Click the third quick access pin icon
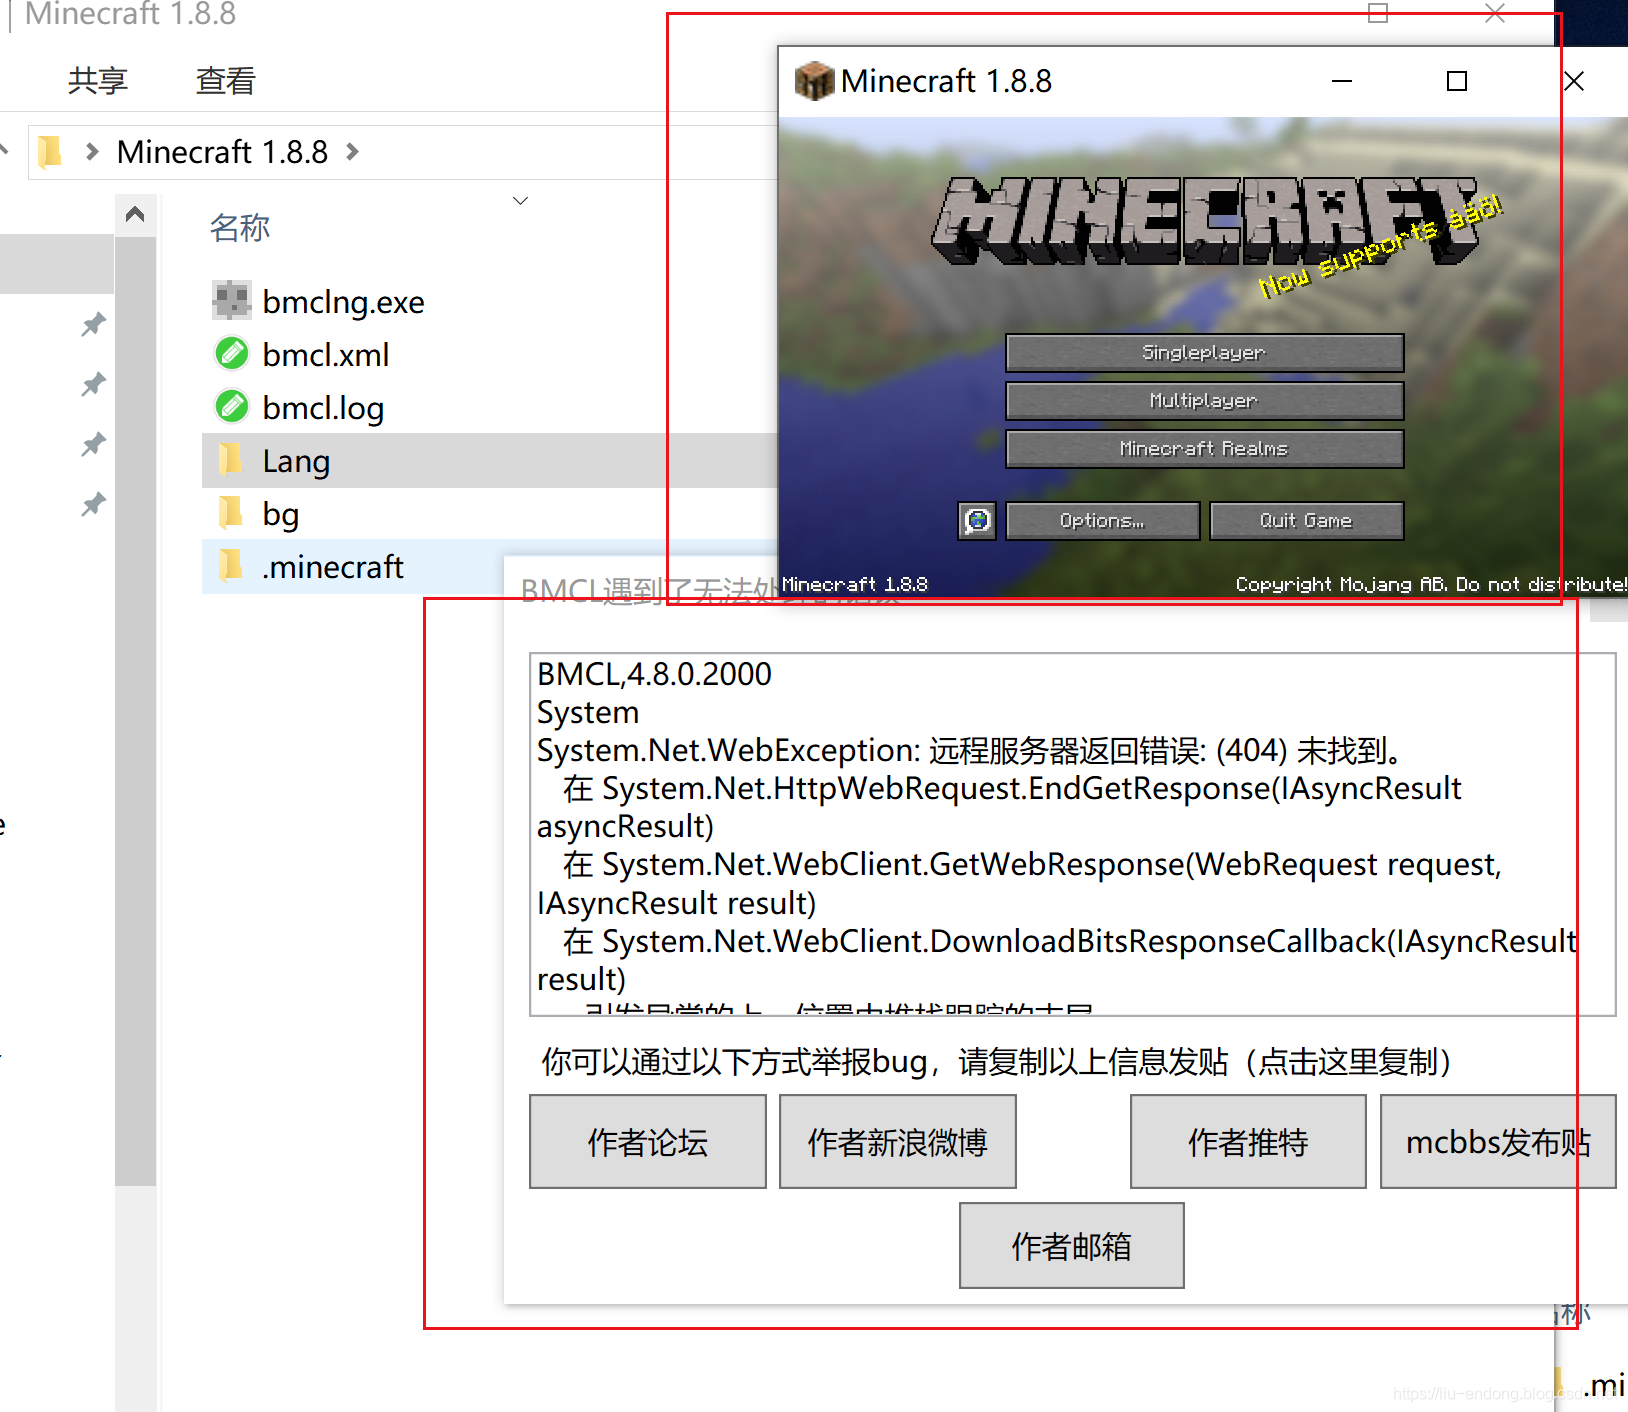The width and height of the screenshot is (1628, 1412). (x=93, y=444)
